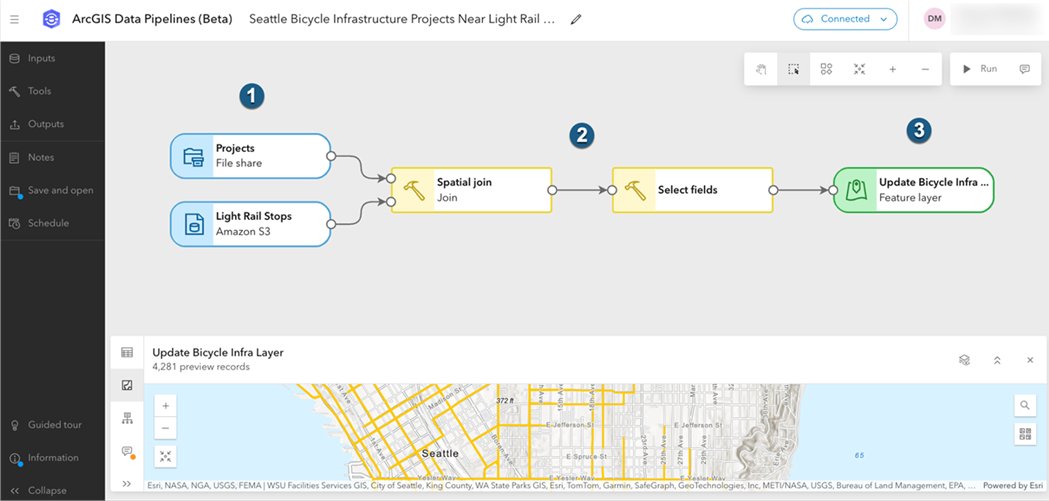Open the DM user avatar menu

(x=935, y=19)
